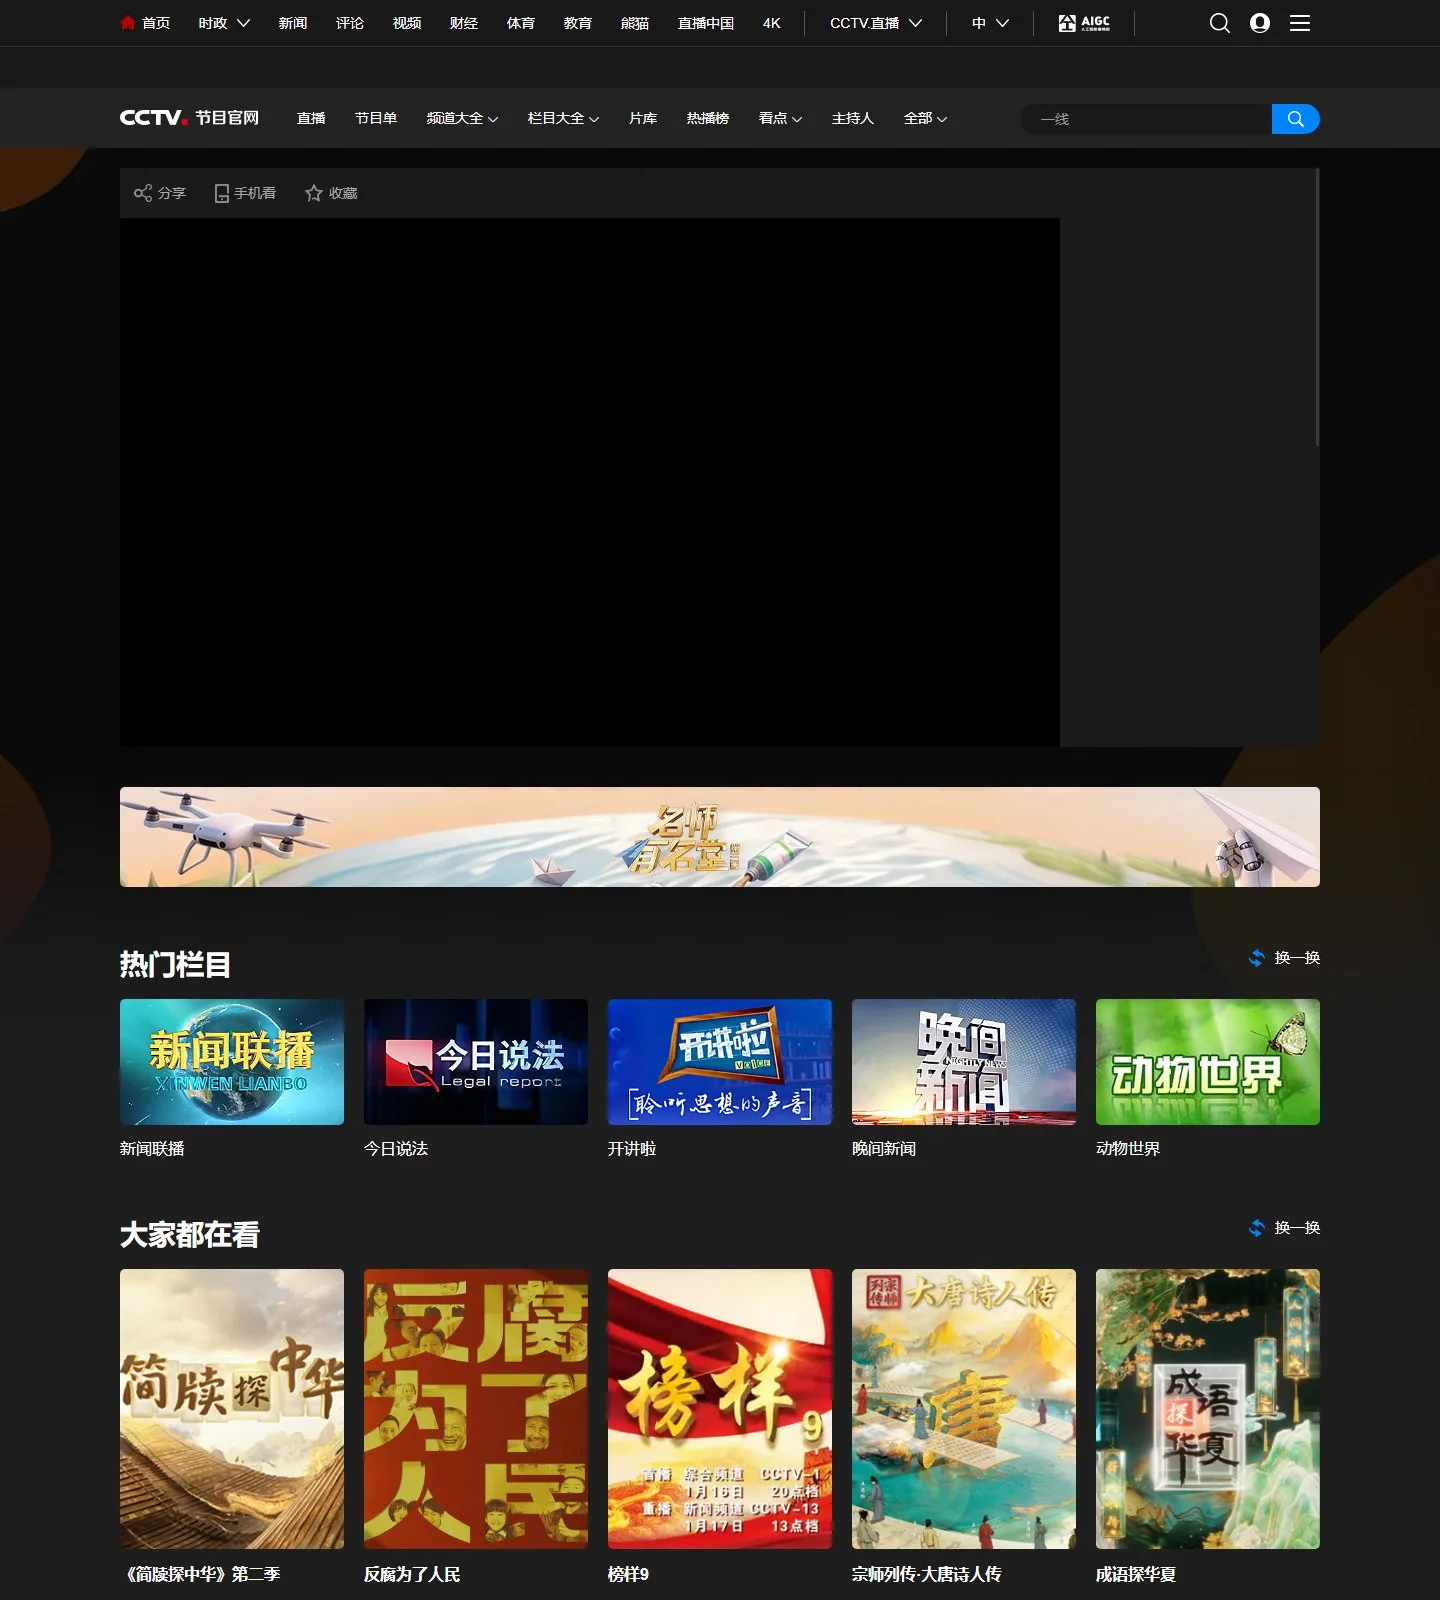Click the CCTV 节目官网 logo
This screenshot has width=1440, height=1600.
pos(189,118)
